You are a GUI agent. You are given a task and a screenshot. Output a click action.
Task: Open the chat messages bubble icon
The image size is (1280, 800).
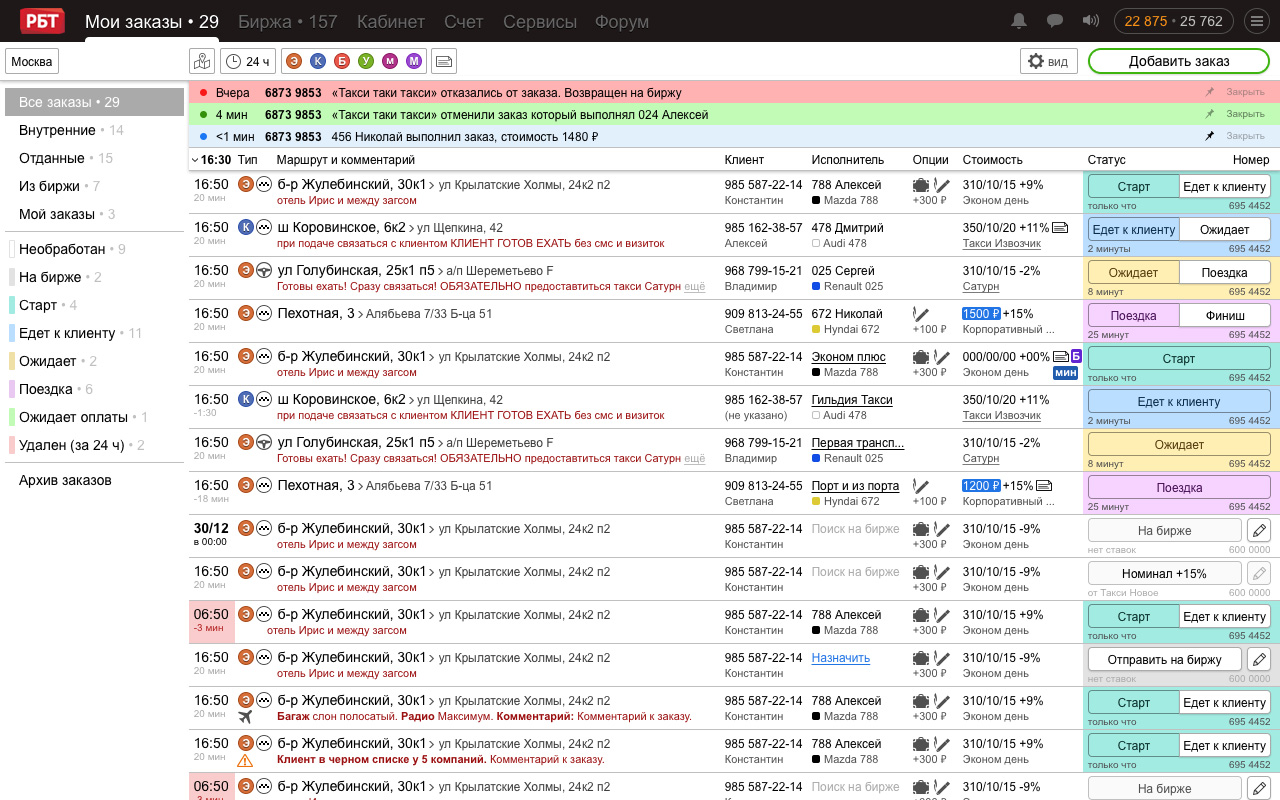point(1055,21)
